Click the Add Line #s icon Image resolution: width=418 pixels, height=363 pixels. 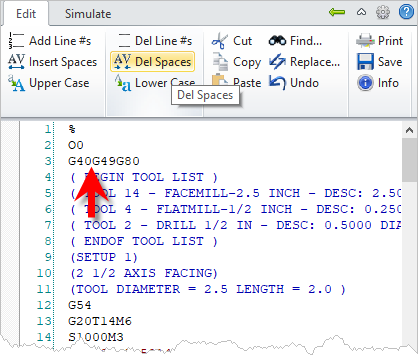point(16,41)
